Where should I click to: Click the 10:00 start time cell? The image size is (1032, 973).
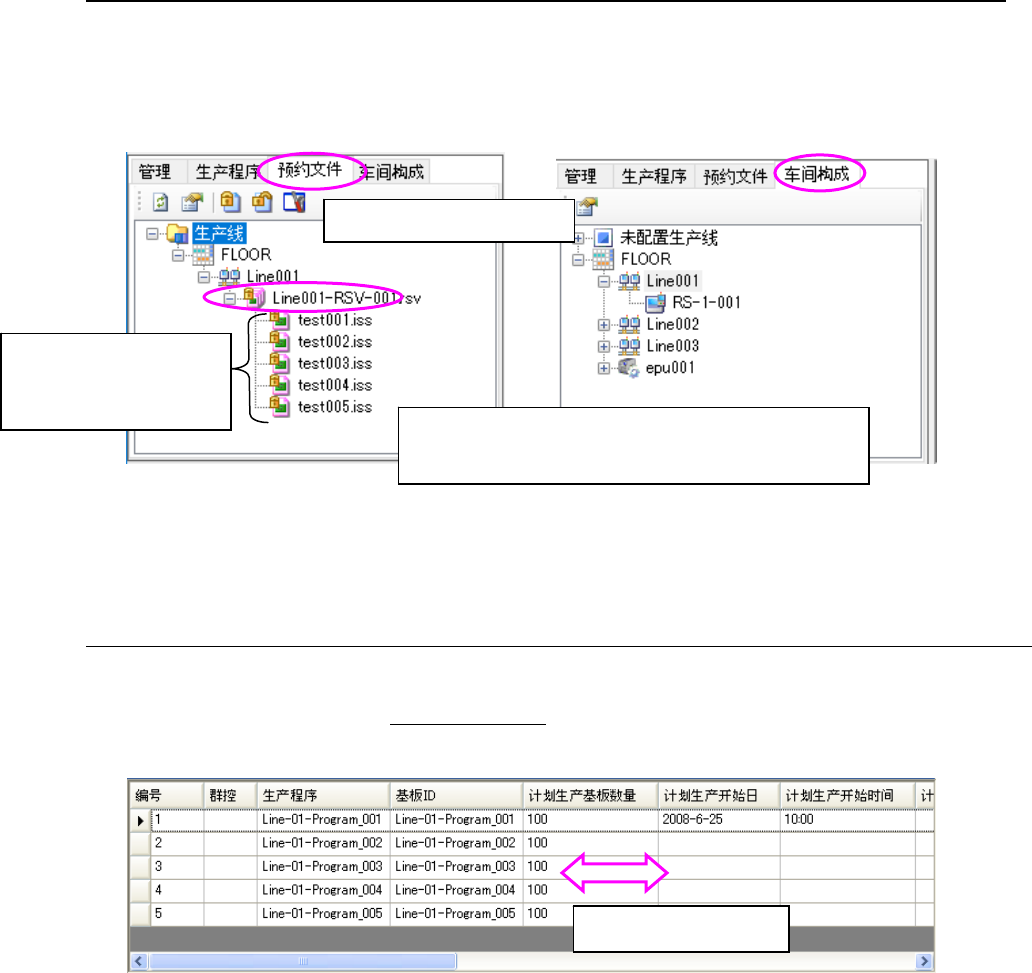pyautogui.click(x=848, y=820)
